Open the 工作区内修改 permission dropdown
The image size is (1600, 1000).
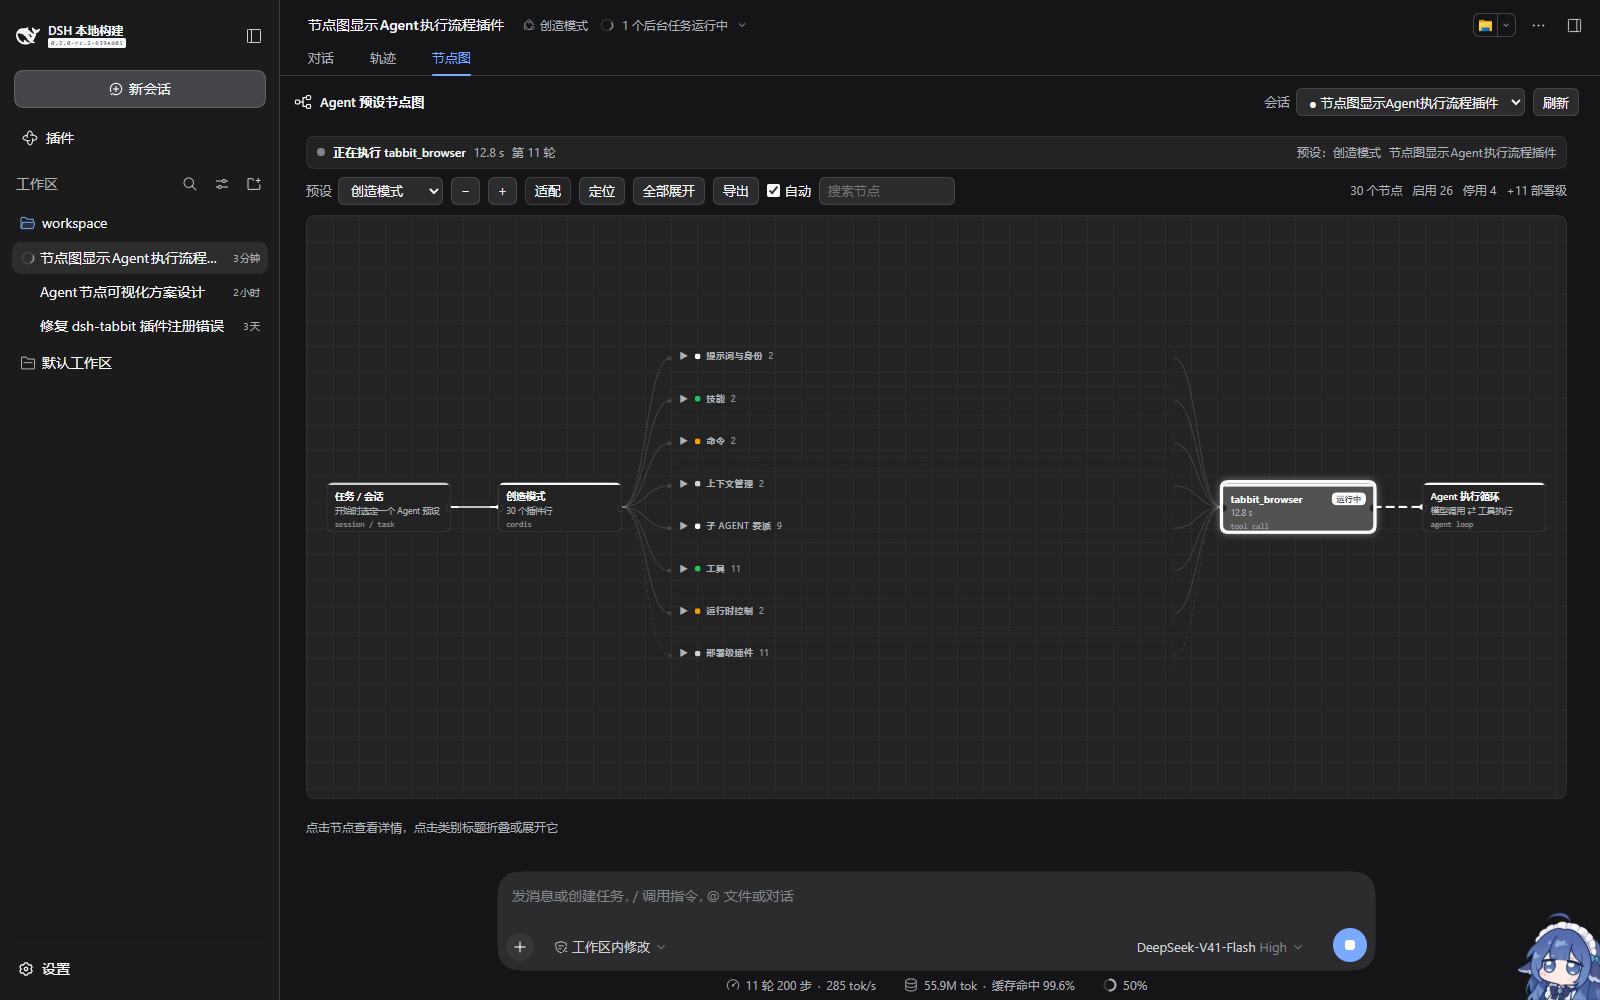(x=610, y=947)
